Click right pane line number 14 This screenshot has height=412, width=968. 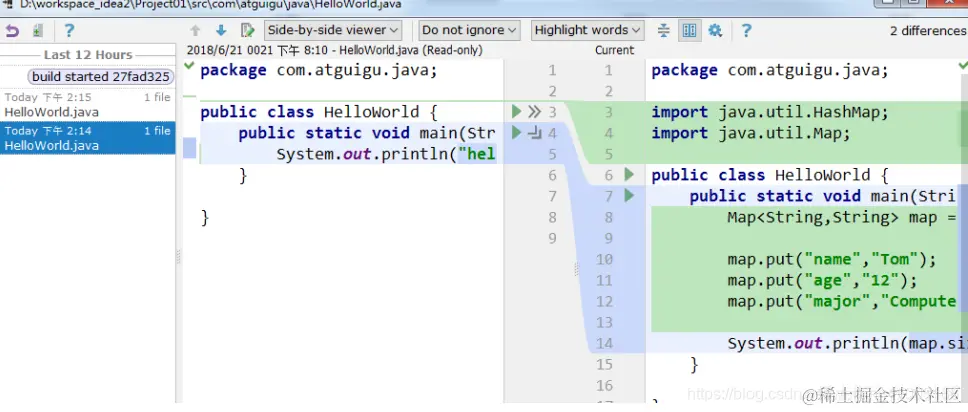tap(604, 343)
